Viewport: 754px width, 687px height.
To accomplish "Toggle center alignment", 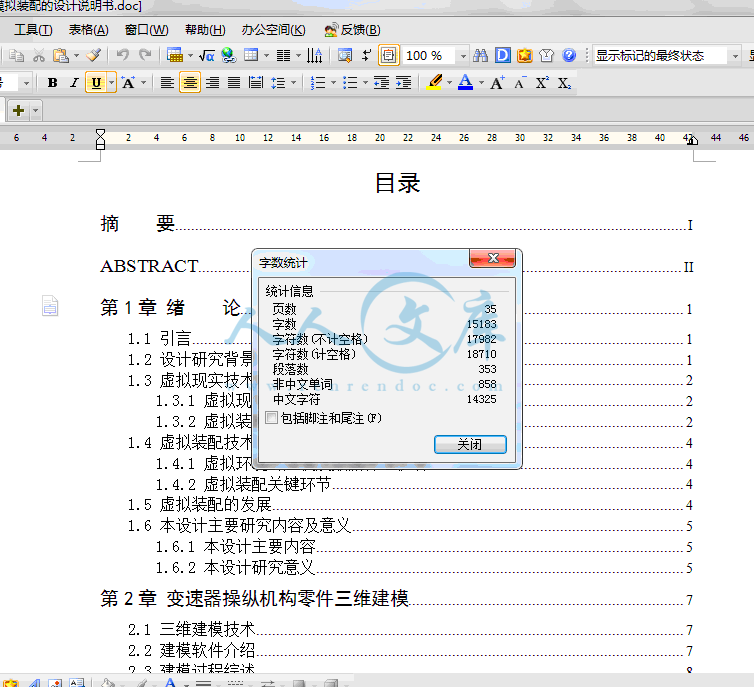I will pos(190,83).
